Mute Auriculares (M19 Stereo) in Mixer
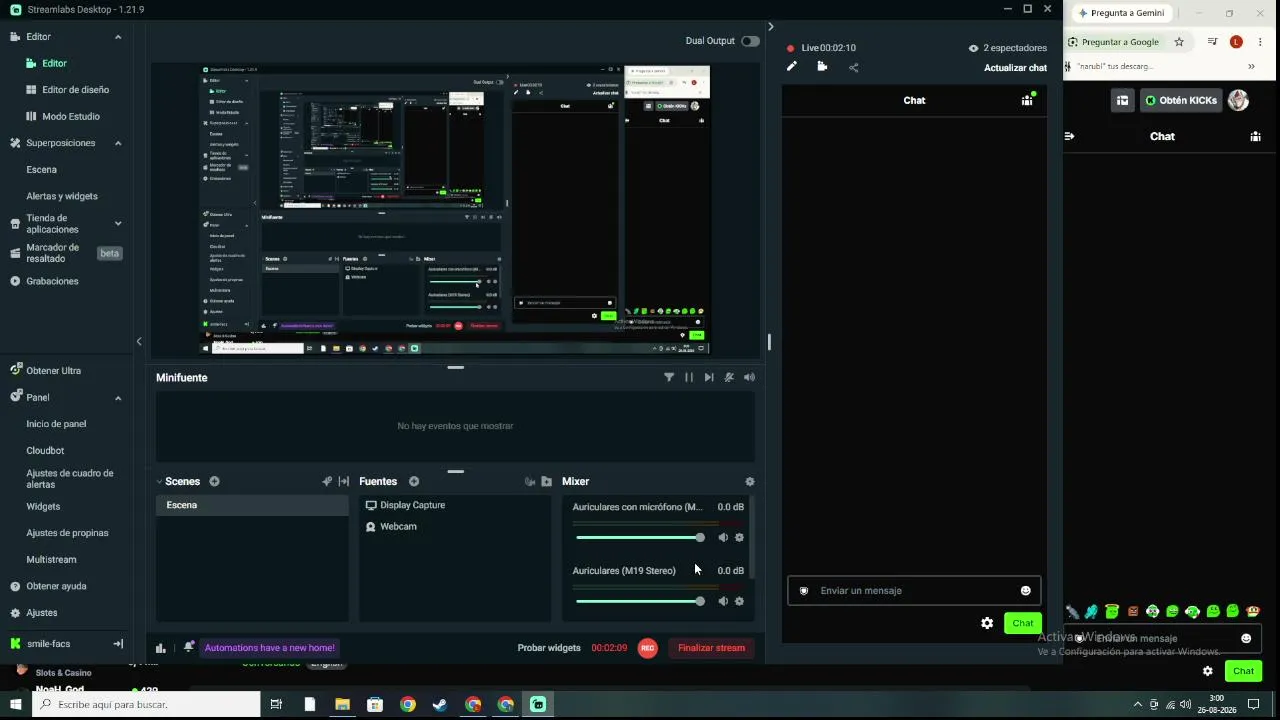This screenshot has height=720, width=1280. 723,601
